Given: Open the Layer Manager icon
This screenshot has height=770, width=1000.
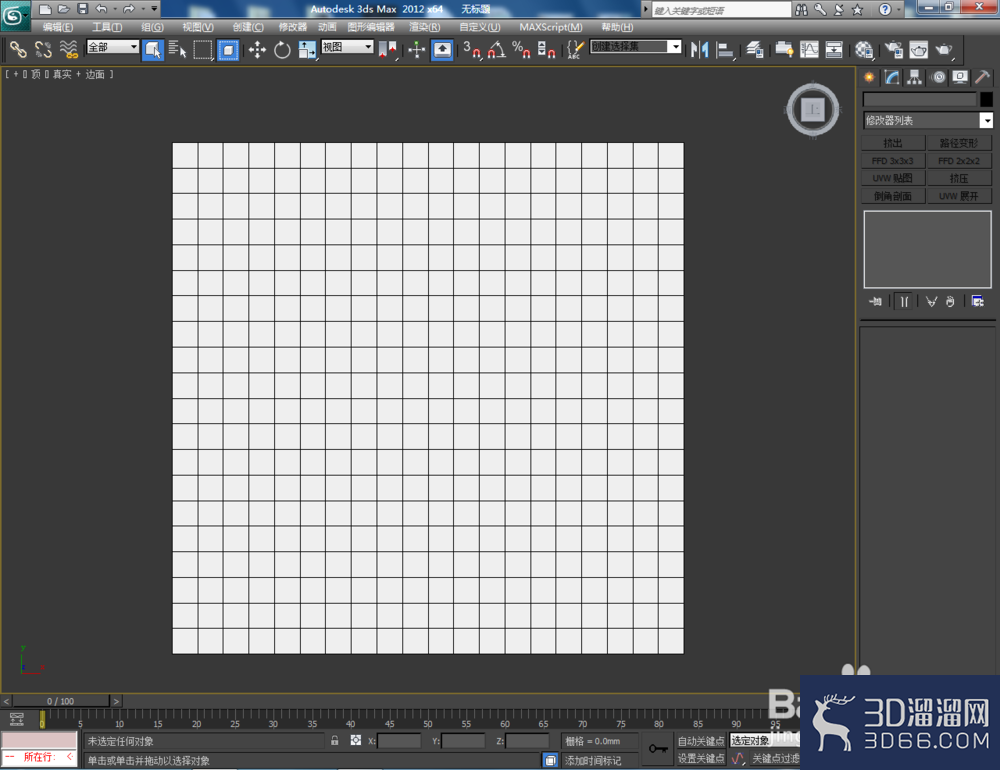Looking at the screenshot, I should [x=754, y=49].
